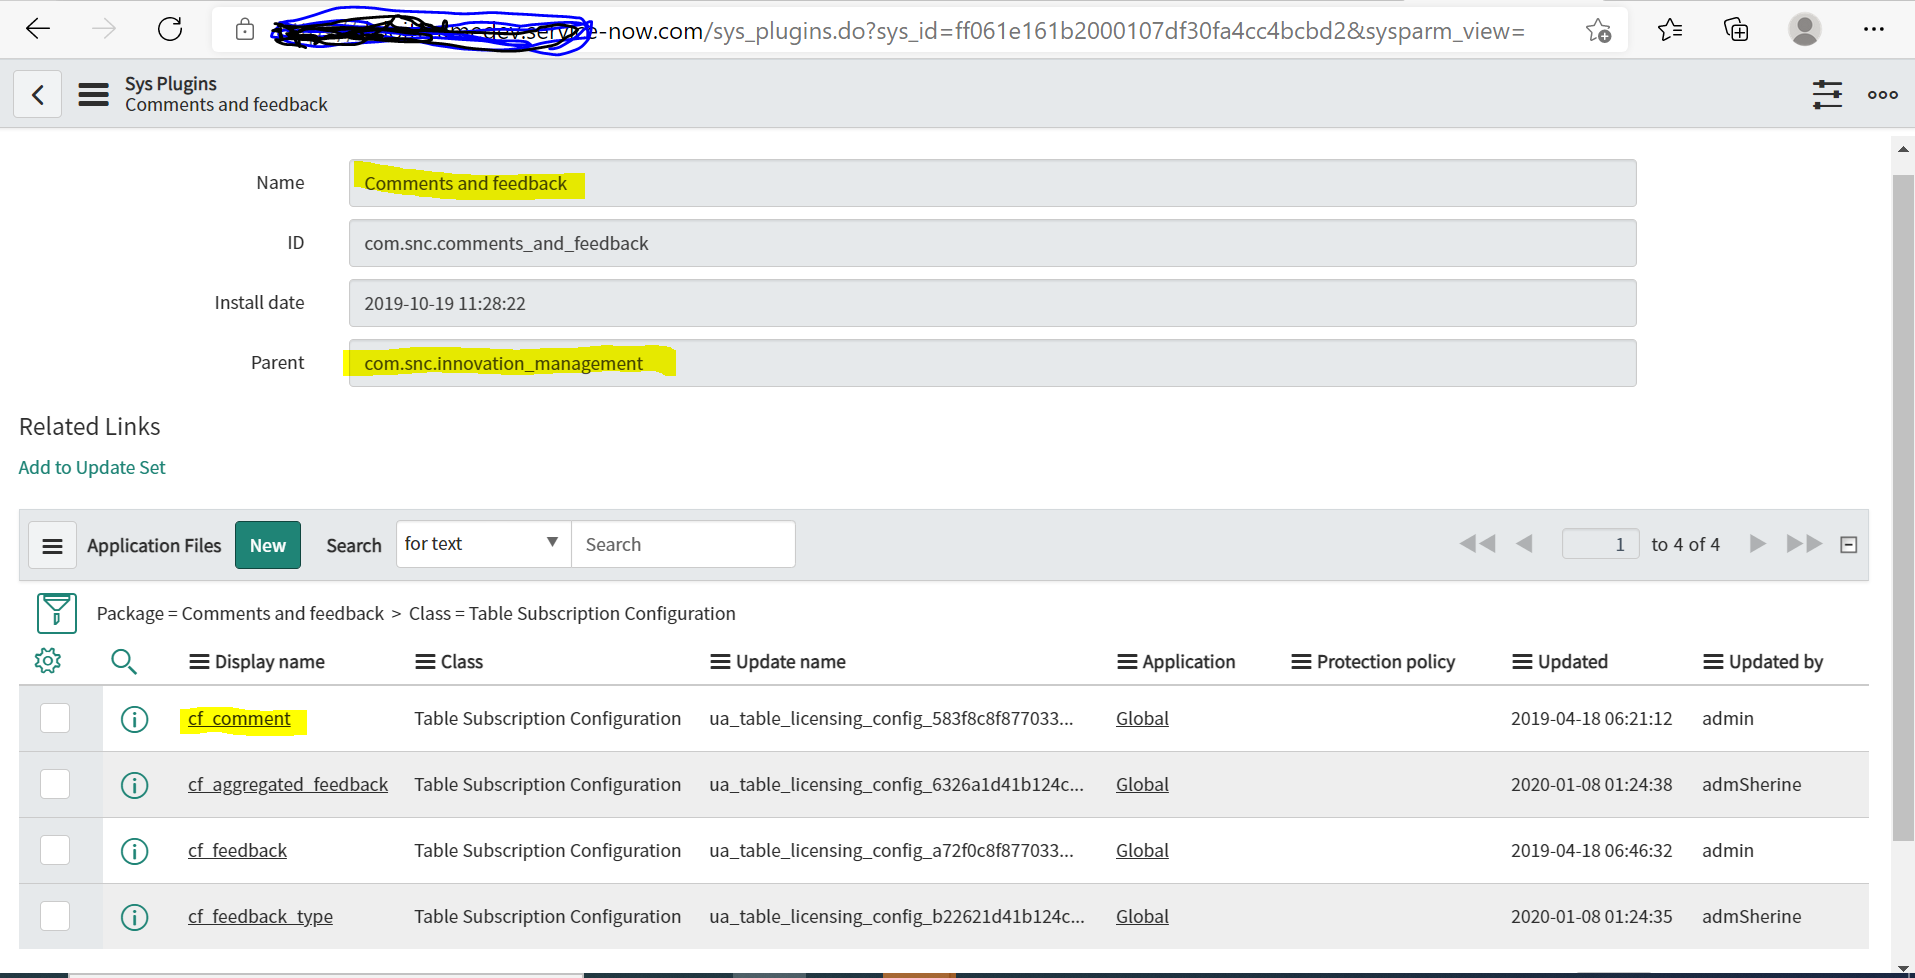Click the gear icon to personalize list columns
The image size is (1915, 978).
tap(47, 661)
